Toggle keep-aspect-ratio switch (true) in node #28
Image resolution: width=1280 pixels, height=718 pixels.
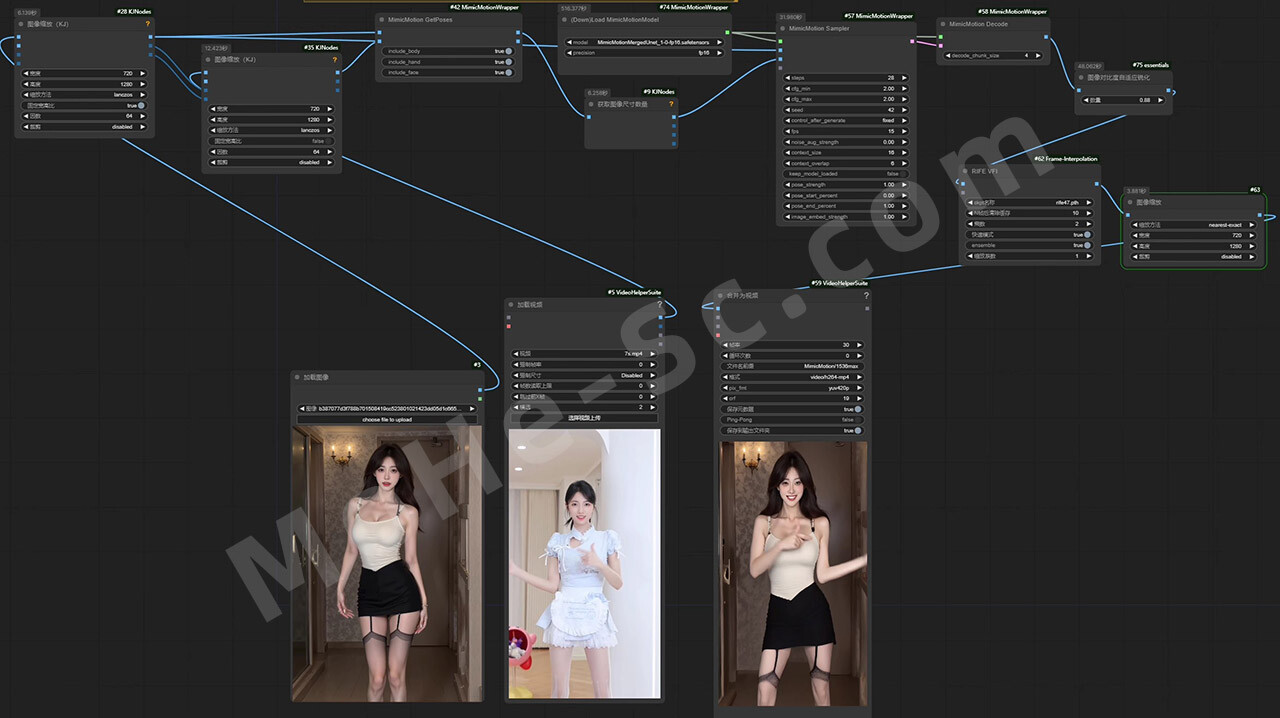click(141, 105)
